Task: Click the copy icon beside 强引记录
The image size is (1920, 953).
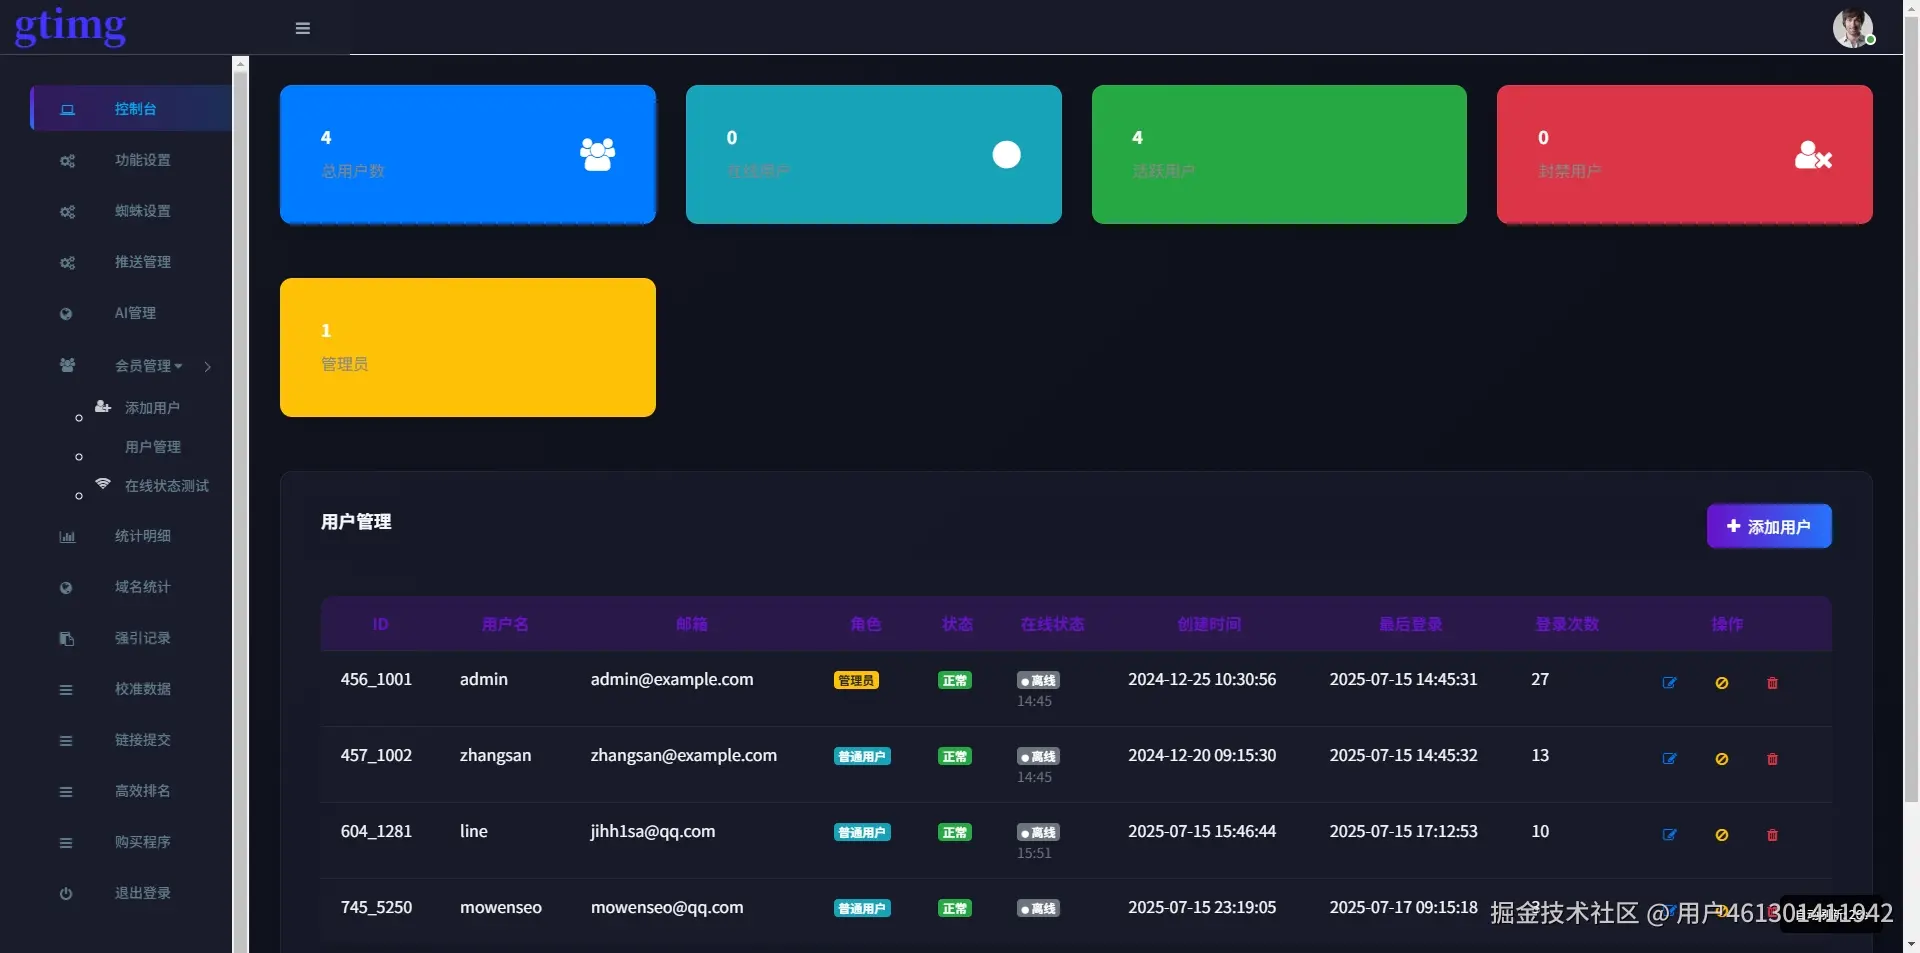Action: click(x=66, y=639)
